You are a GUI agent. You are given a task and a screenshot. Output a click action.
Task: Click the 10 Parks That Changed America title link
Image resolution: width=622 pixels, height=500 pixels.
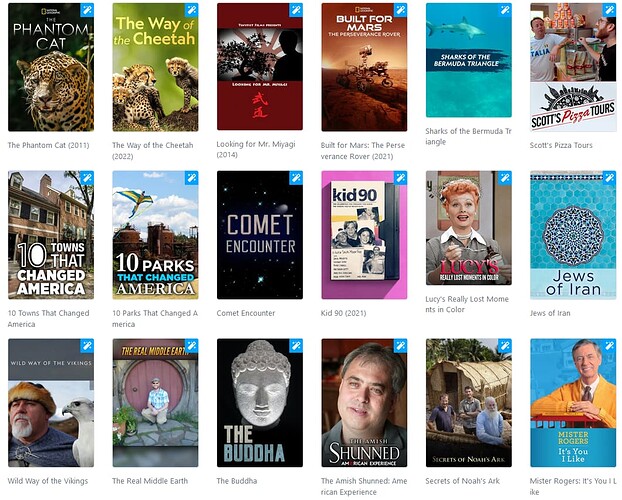click(x=155, y=319)
